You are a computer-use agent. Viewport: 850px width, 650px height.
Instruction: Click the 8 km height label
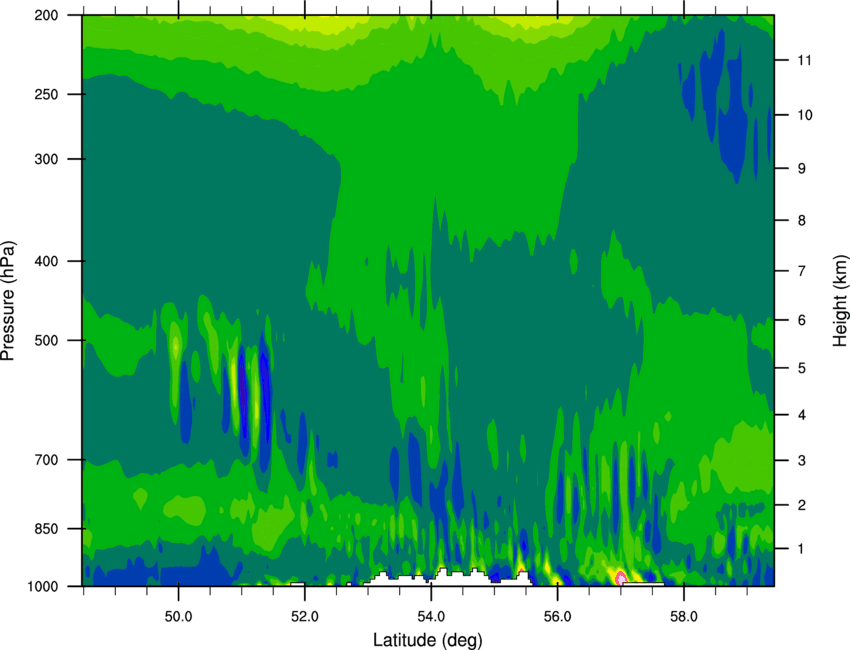point(802,221)
